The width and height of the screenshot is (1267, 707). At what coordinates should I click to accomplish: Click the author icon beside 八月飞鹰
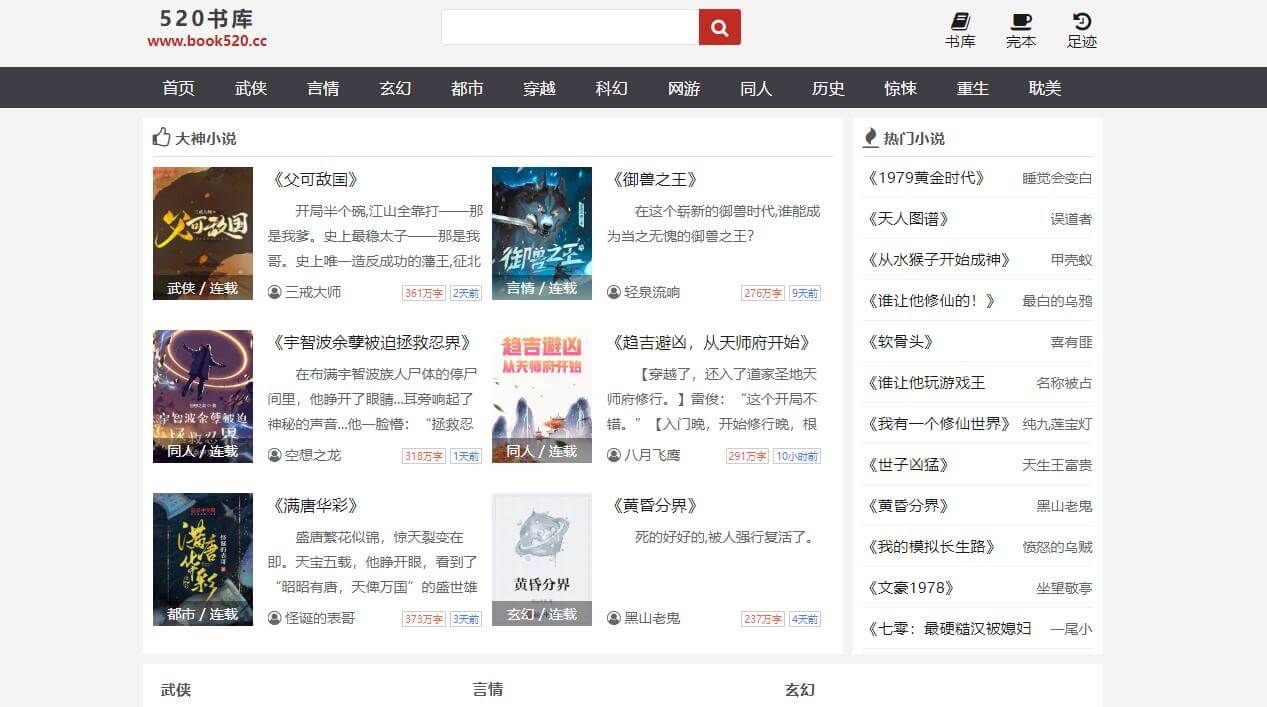click(x=614, y=455)
